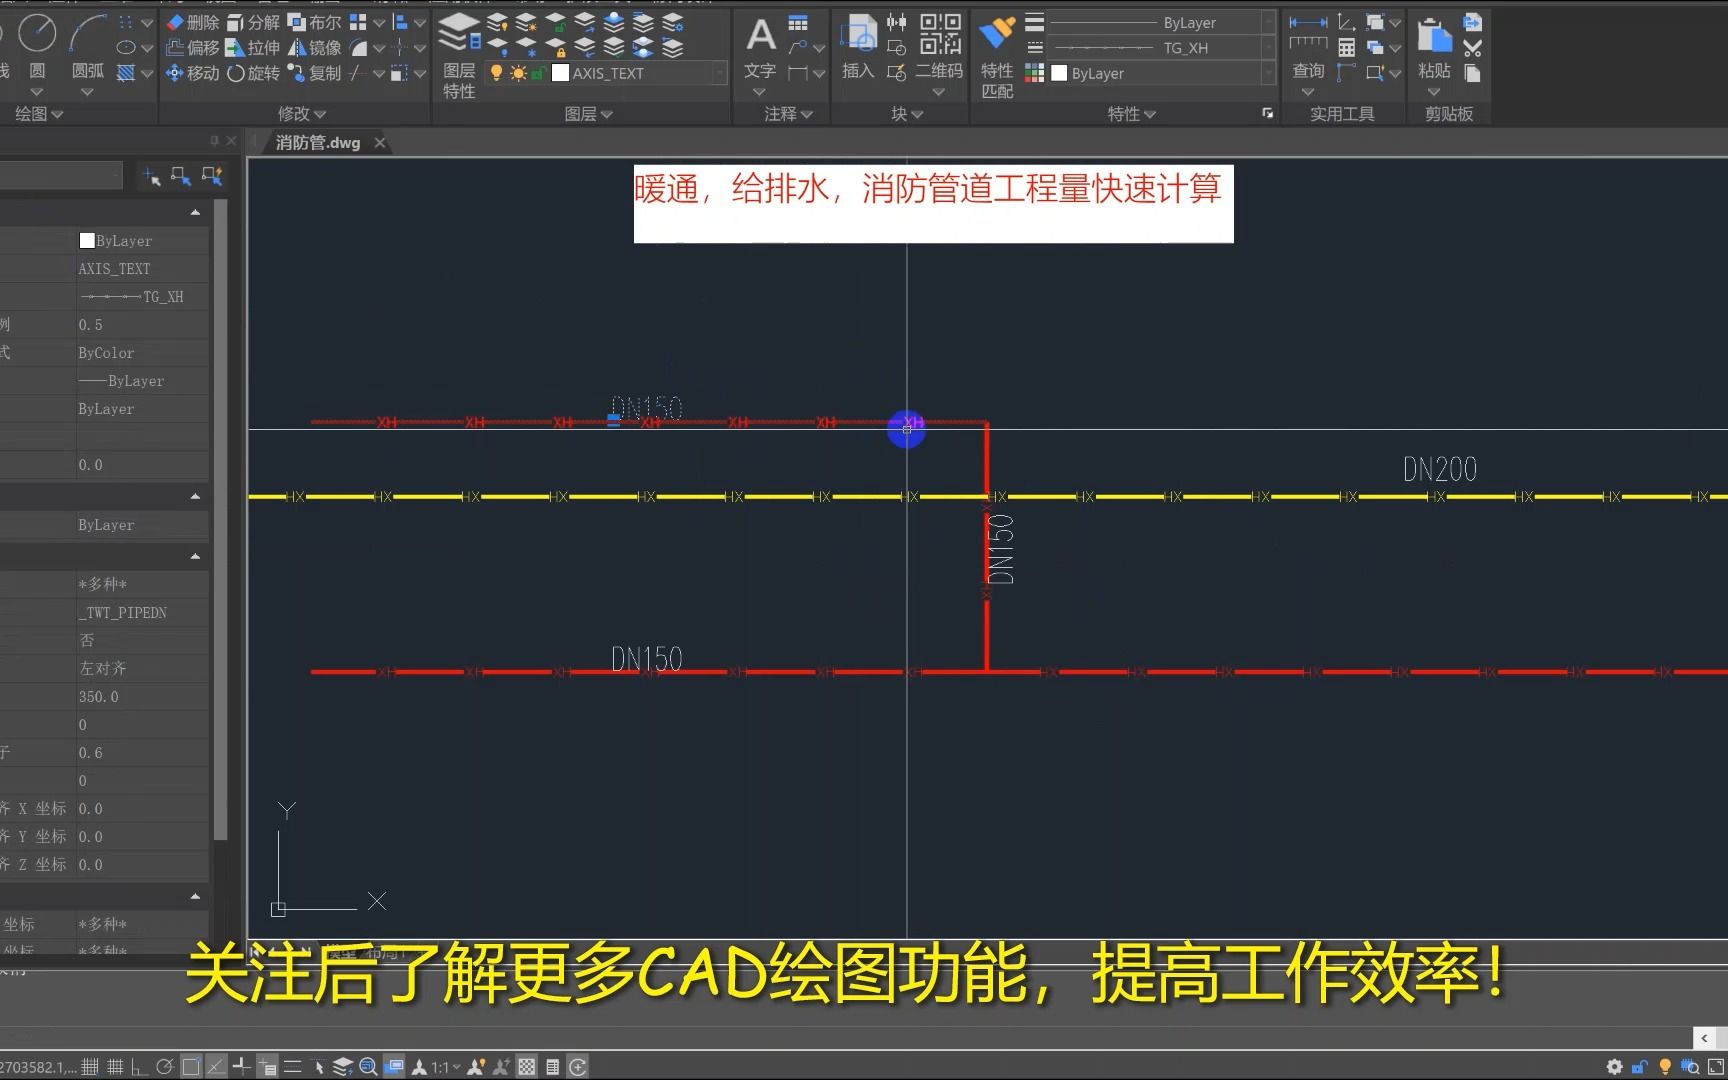The image size is (1728, 1080).
Task: Toggle snap mode in status bar
Action: point(90,1067)
